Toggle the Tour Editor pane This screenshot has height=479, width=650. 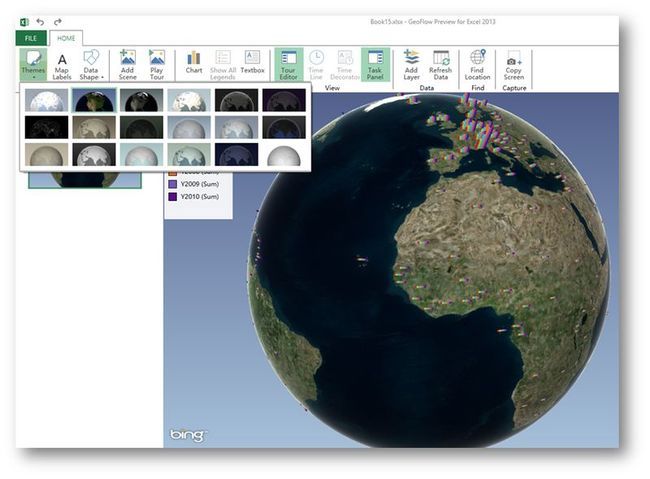(x=289, y=65)
